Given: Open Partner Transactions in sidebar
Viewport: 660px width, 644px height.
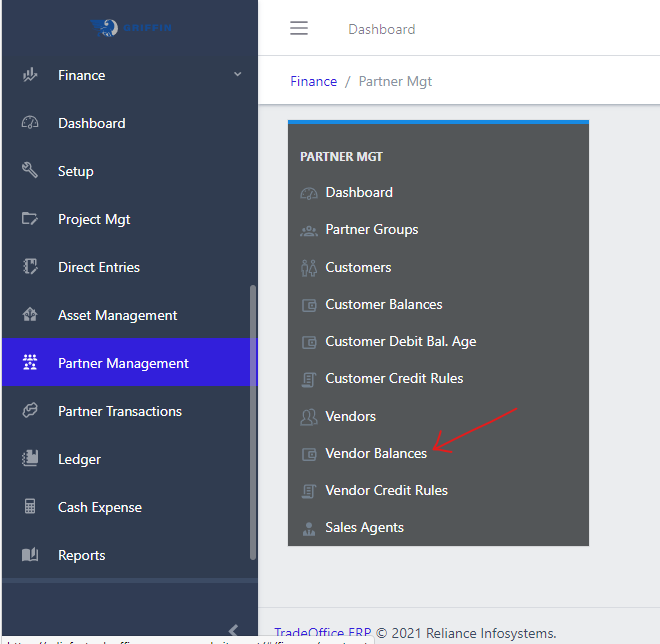Looking at the screenshot, I should tap(120, 411).
